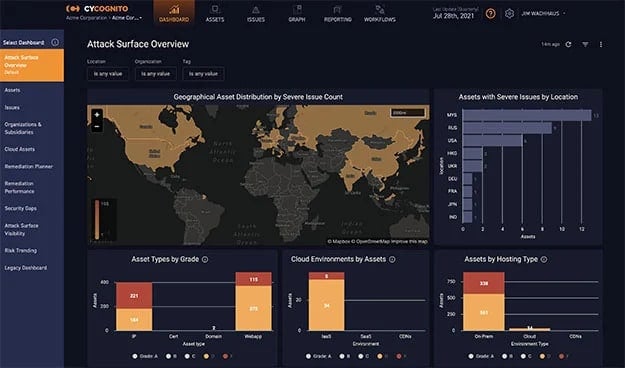
Task: Open the settings gear icon
Action: 509,14
